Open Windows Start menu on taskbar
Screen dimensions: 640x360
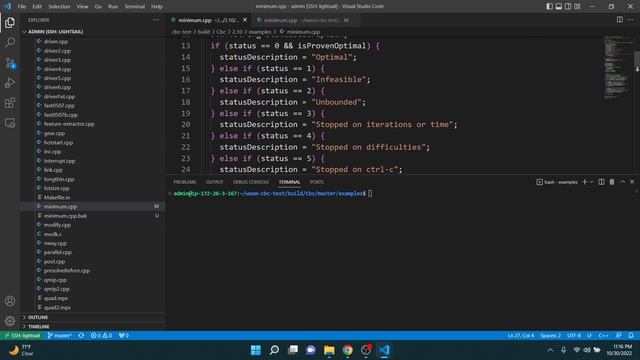(x=256, y=350)
